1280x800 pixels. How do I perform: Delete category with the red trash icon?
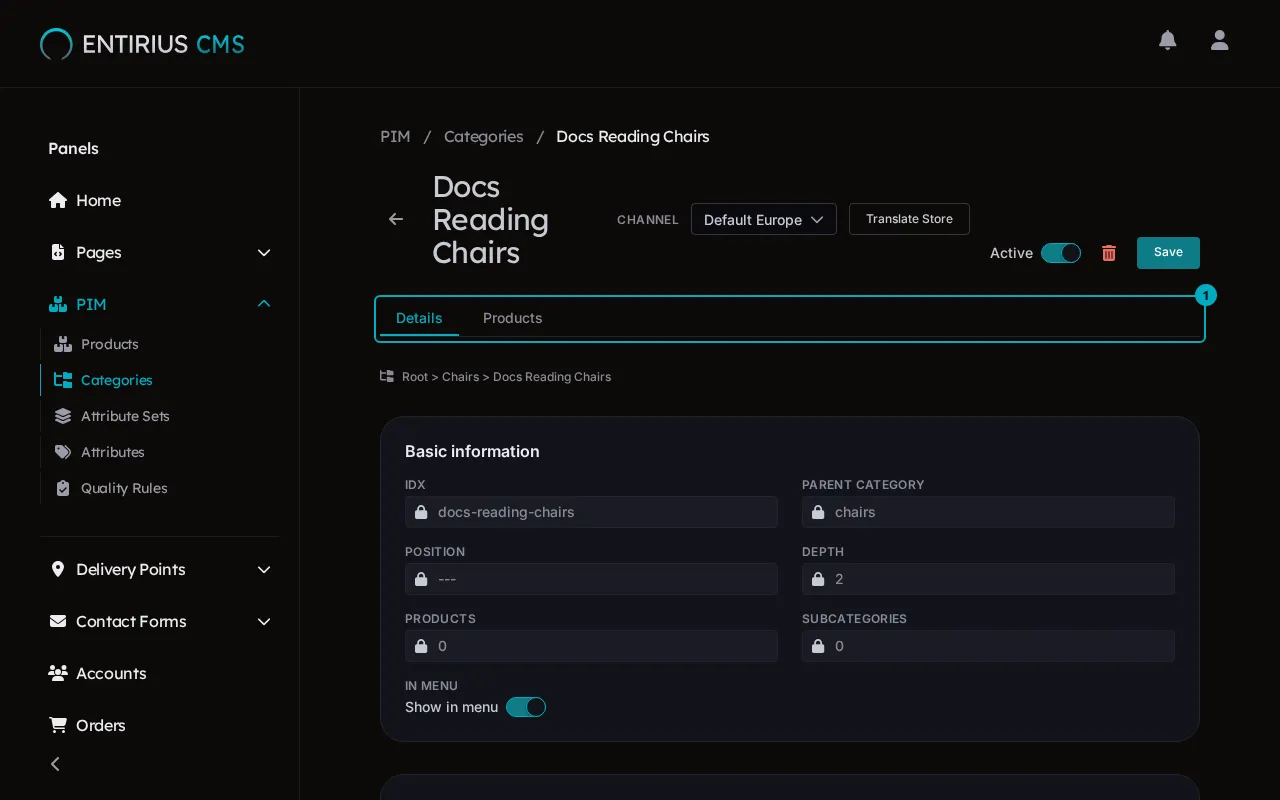click(1109, 253)
